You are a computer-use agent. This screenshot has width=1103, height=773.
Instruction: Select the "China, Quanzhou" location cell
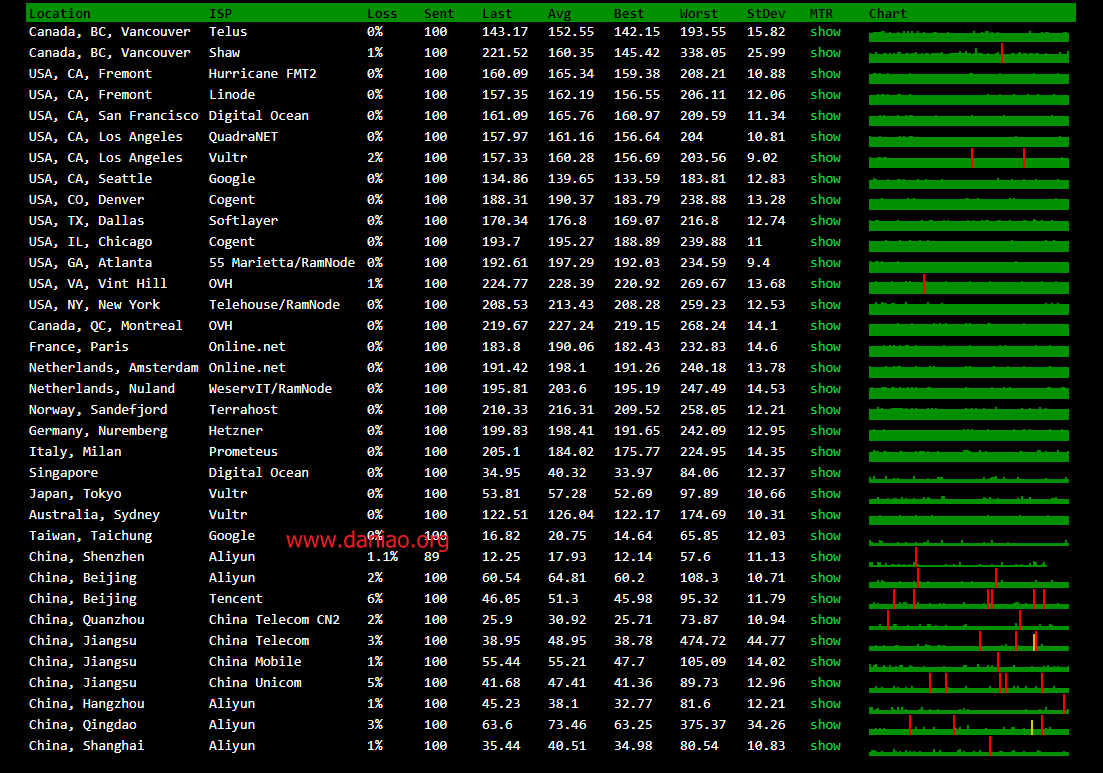pyautogui.click(x=87, y=620)
